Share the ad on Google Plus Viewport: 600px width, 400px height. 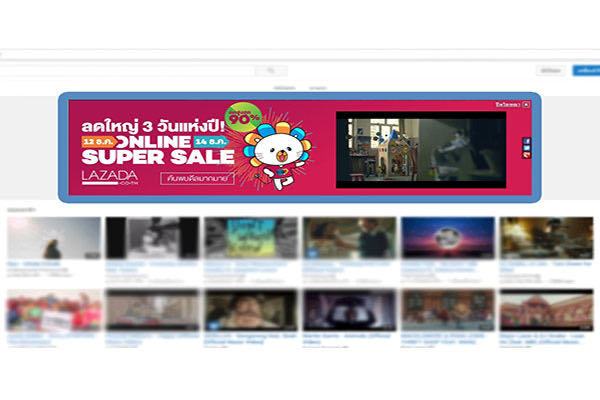click(527, 155)
